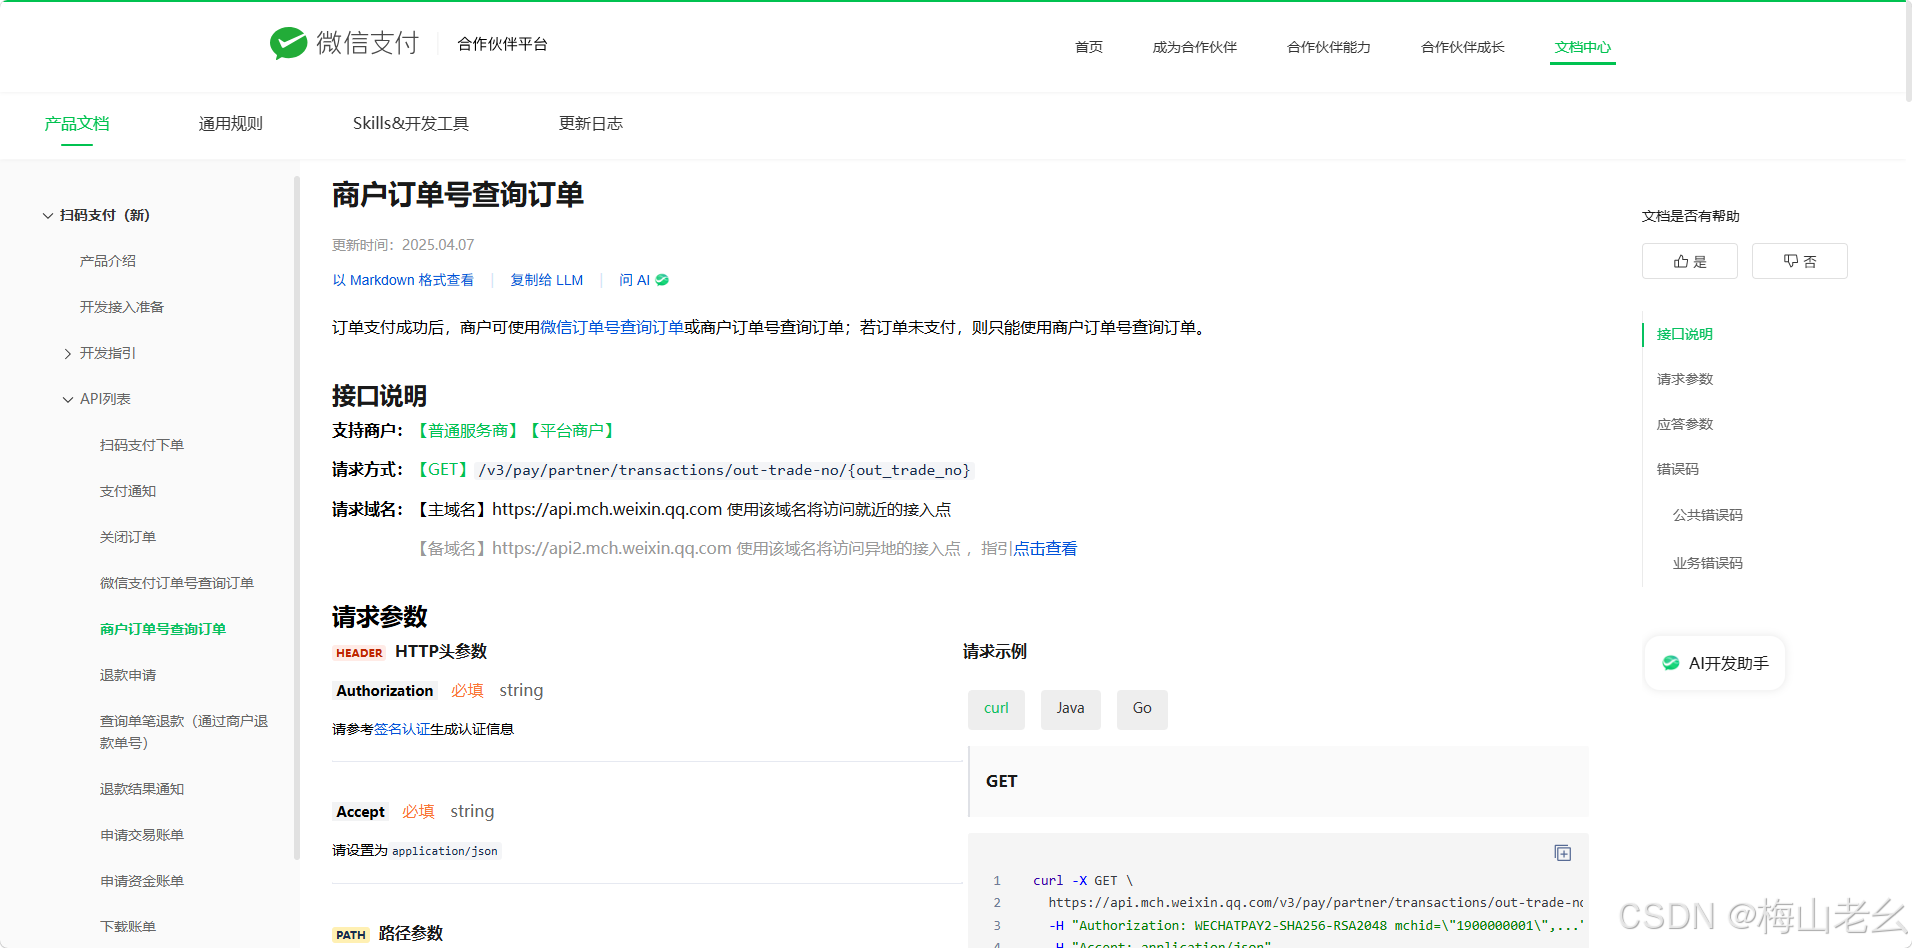Click 点击查看 backup domain guide link
Viewport: 1912px width, 948px height.
pyautogui.click(x=1045, y=548)
